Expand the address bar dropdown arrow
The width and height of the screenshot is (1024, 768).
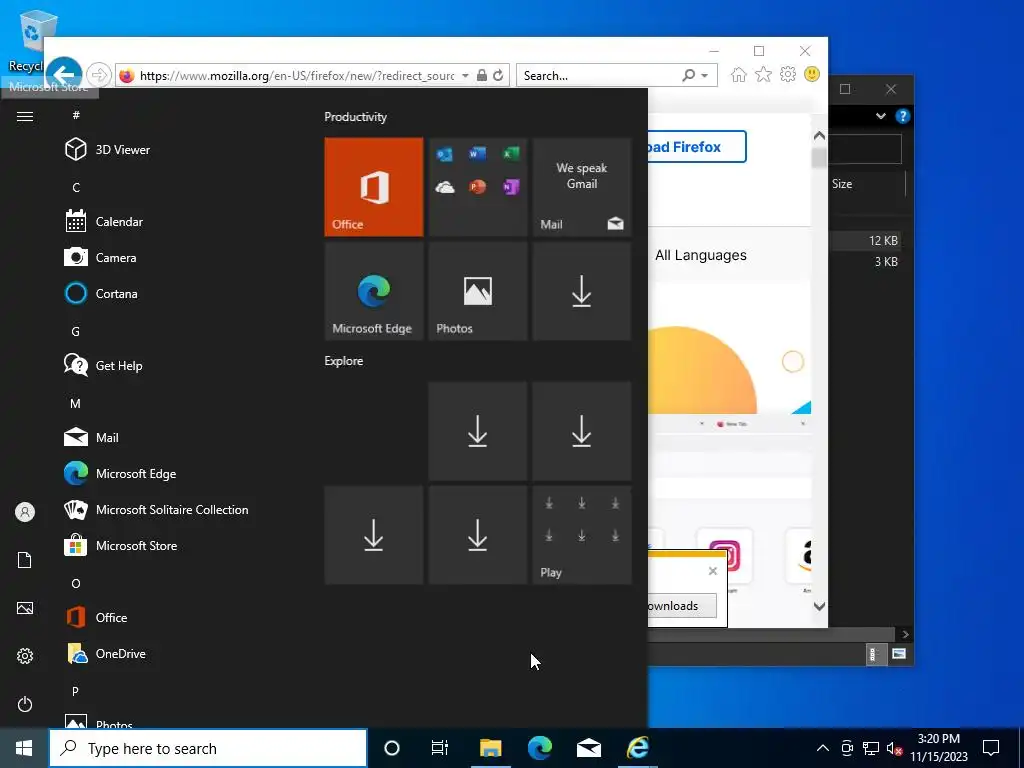pos(465,76)
